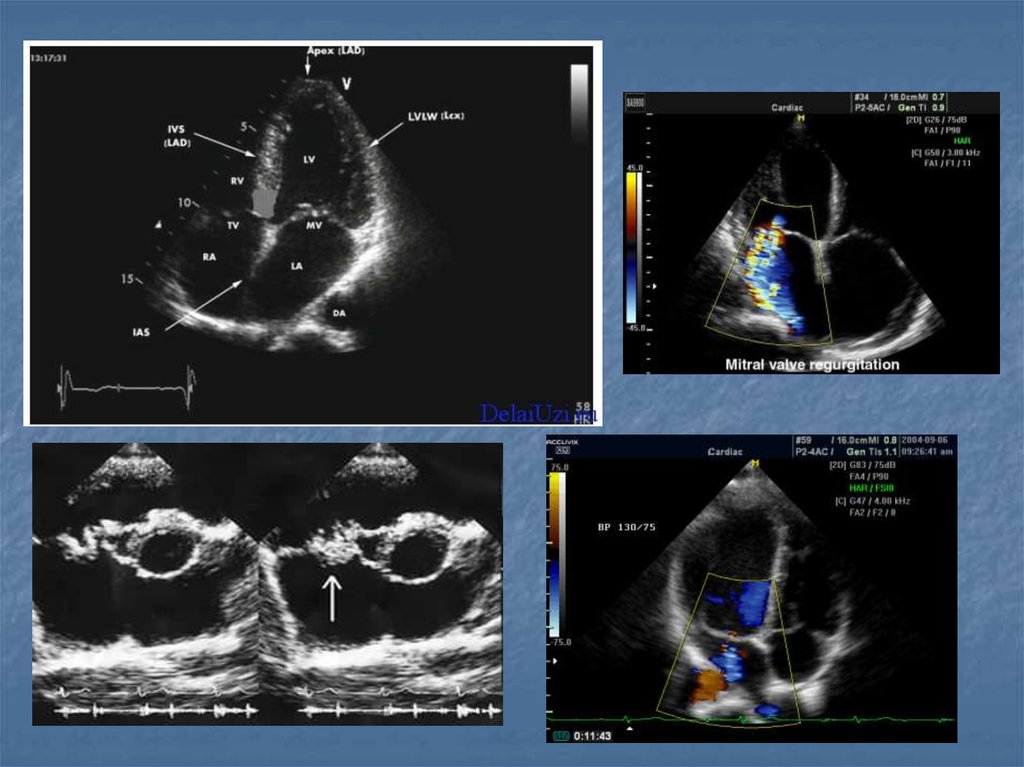Click the "LV" chamber label
Screen dimensions: 1024x767
309,159
